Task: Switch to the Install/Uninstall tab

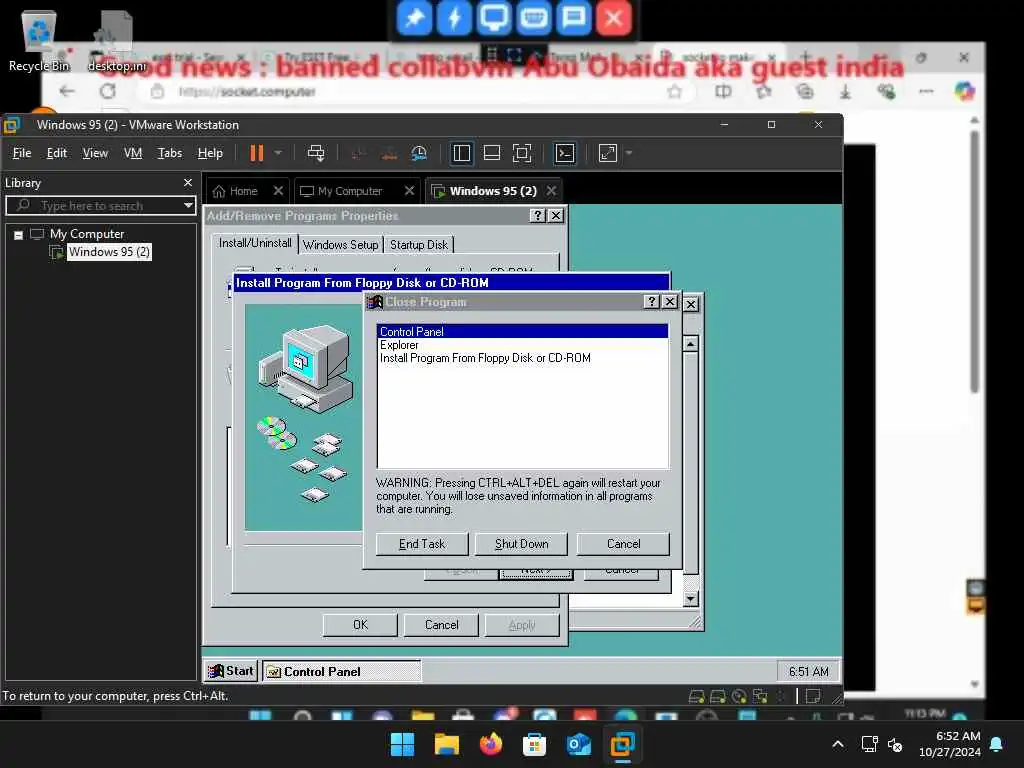Action: [x=255, y=243]
